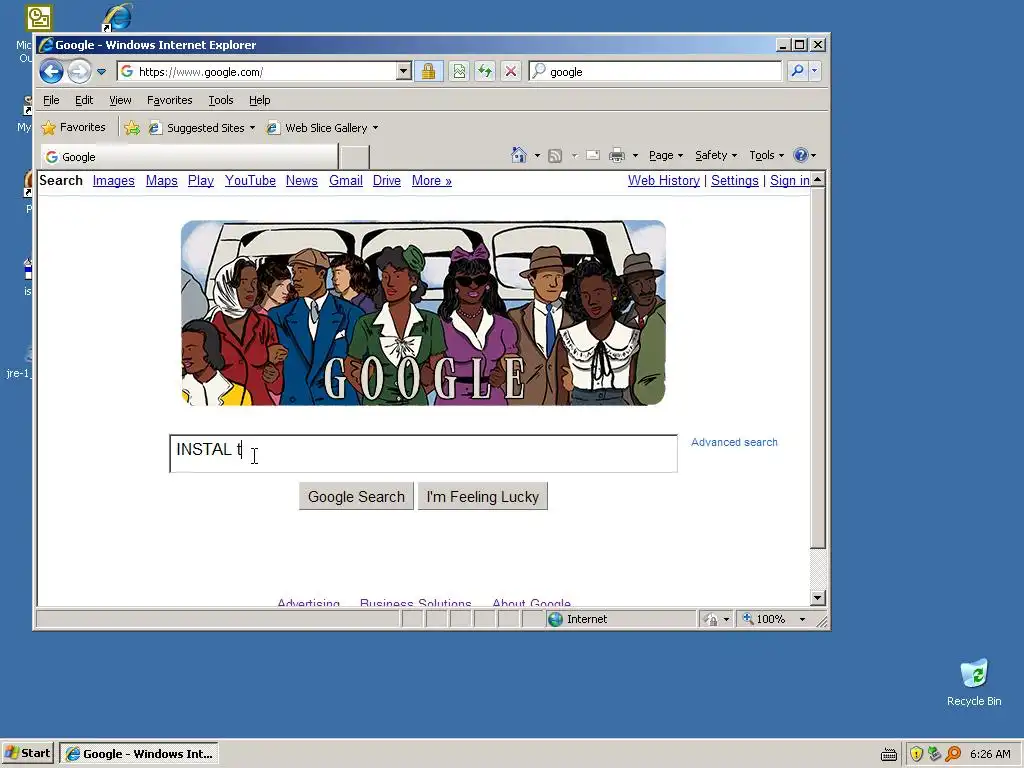Click the Print icon

coord(616,155)
